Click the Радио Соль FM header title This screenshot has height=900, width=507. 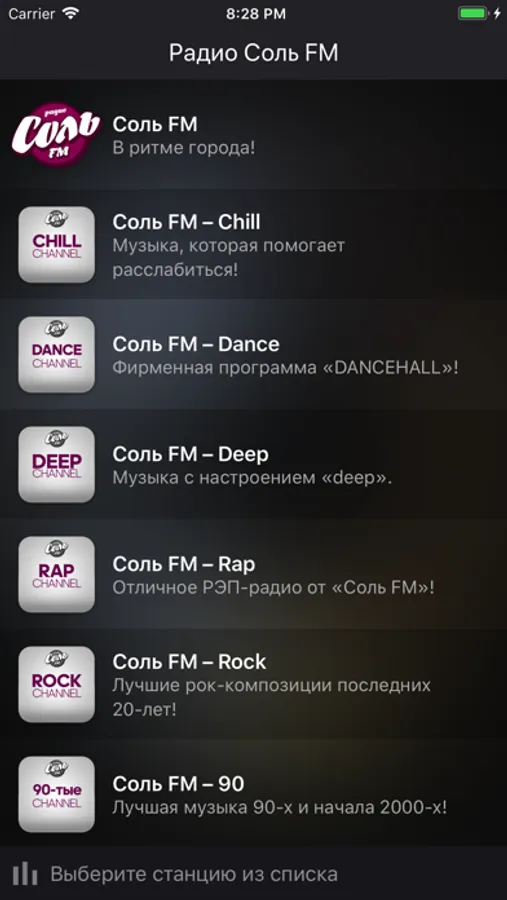[253, 53]
